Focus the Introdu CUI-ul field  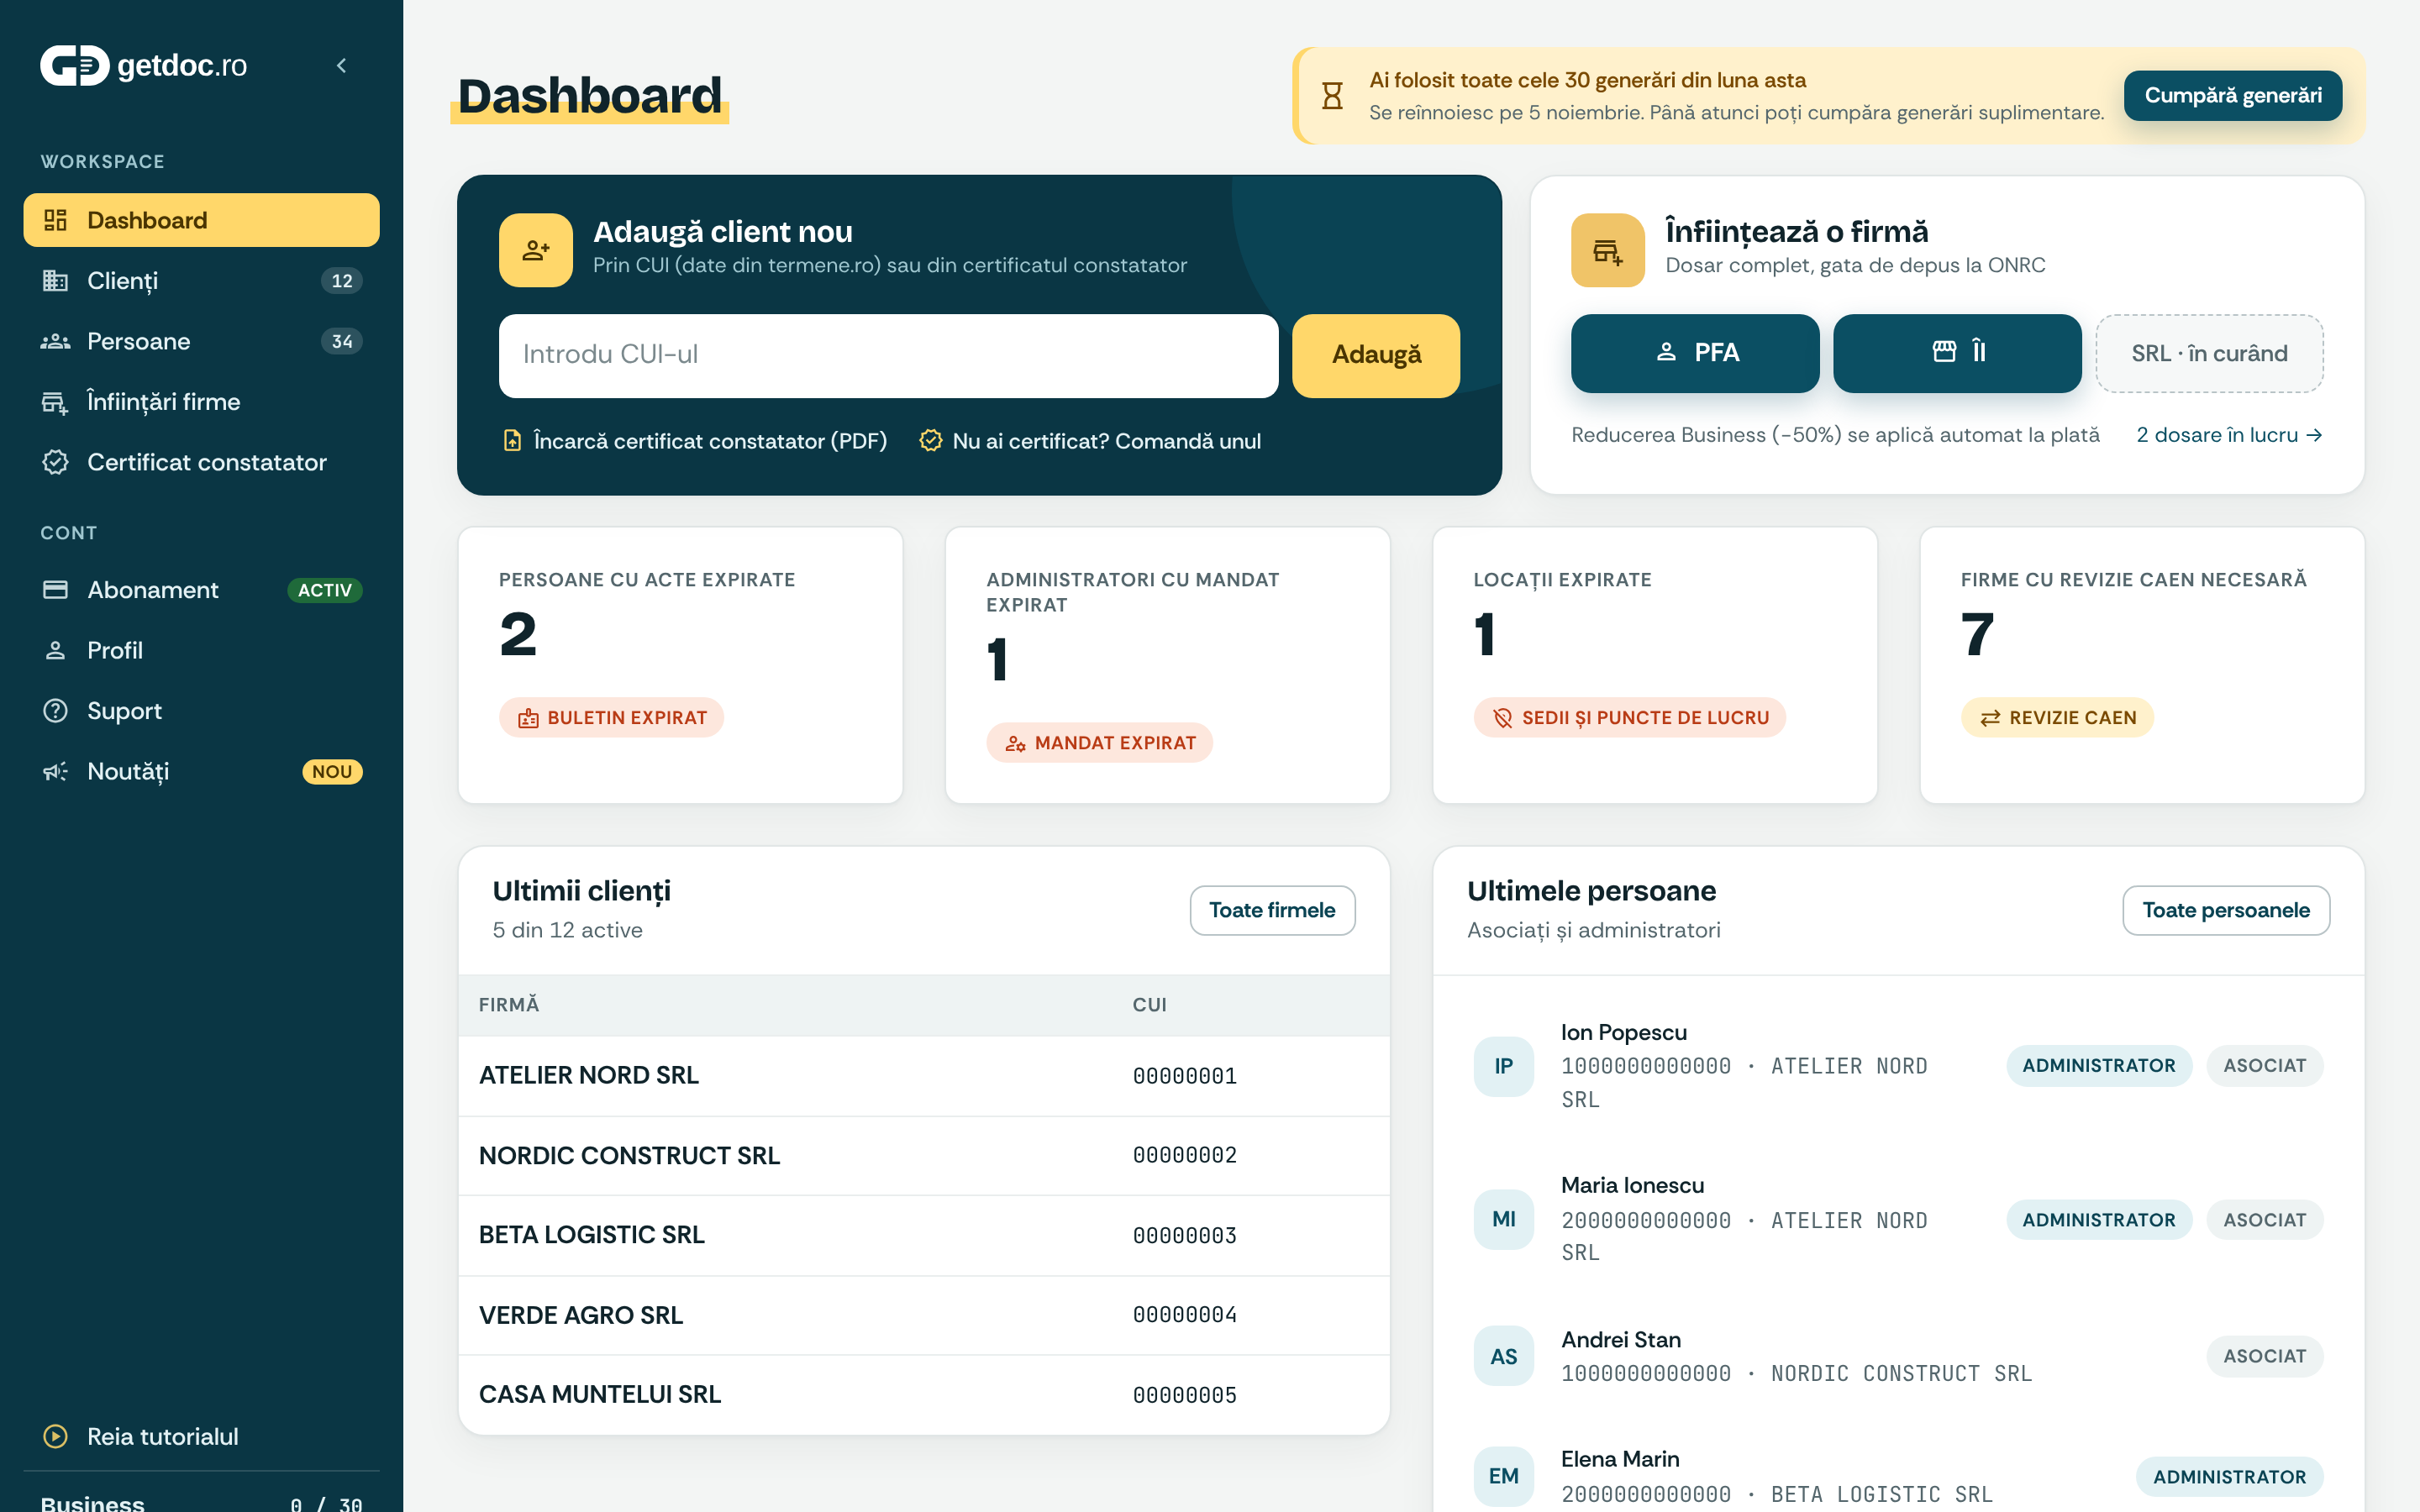(x=888, y=355)
